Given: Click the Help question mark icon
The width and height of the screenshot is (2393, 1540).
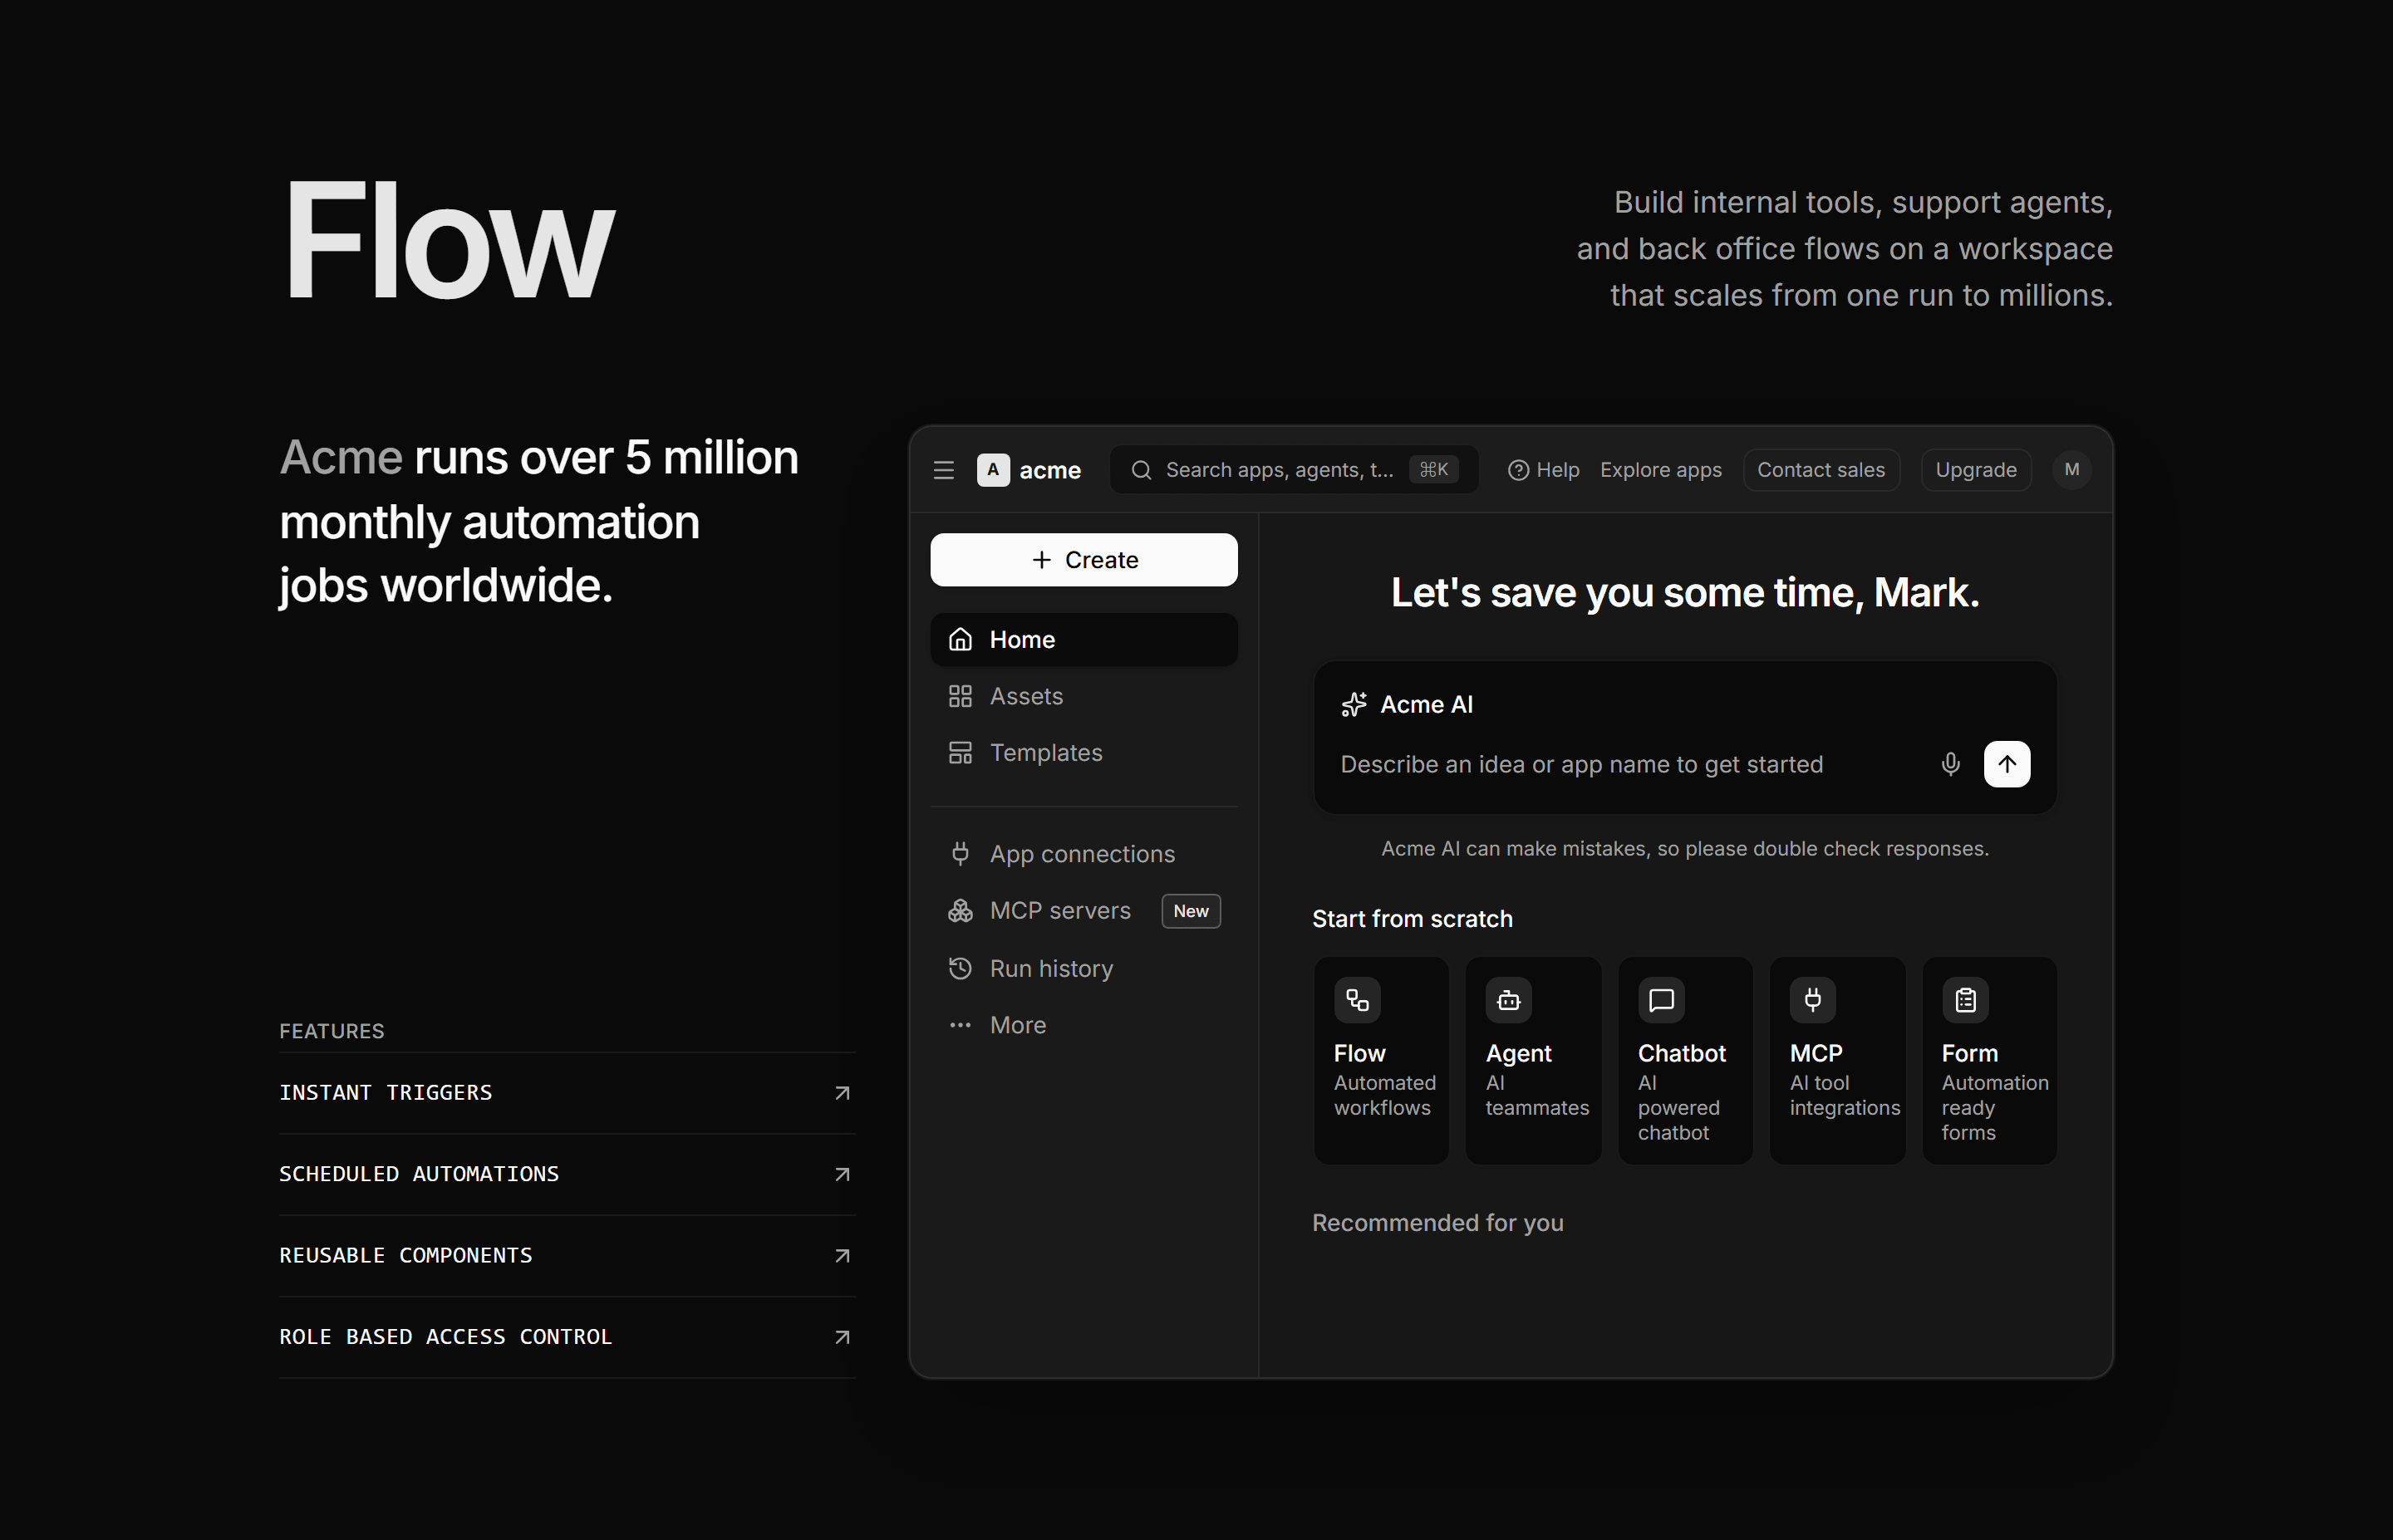Looking at the screenshot, I should (x=1518, y=470).
